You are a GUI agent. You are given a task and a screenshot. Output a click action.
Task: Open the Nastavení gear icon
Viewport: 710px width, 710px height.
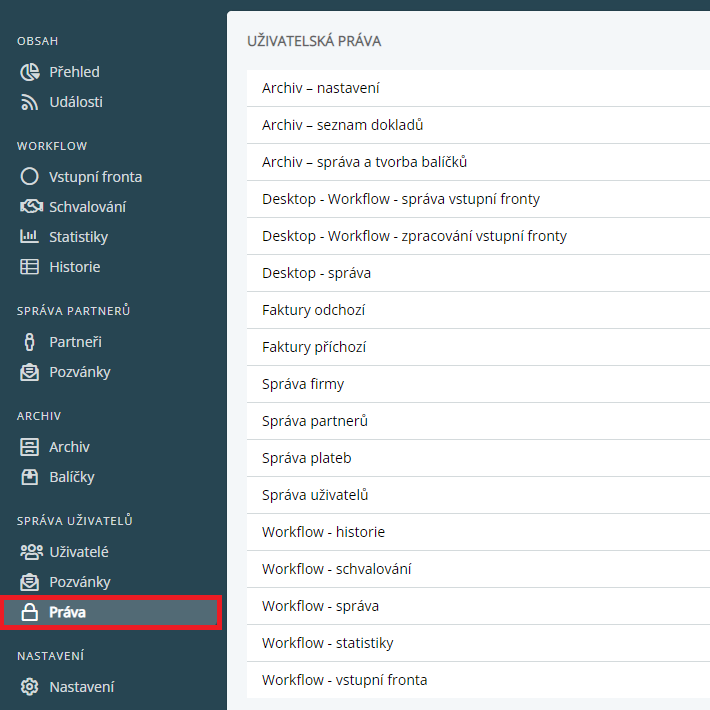30,687
